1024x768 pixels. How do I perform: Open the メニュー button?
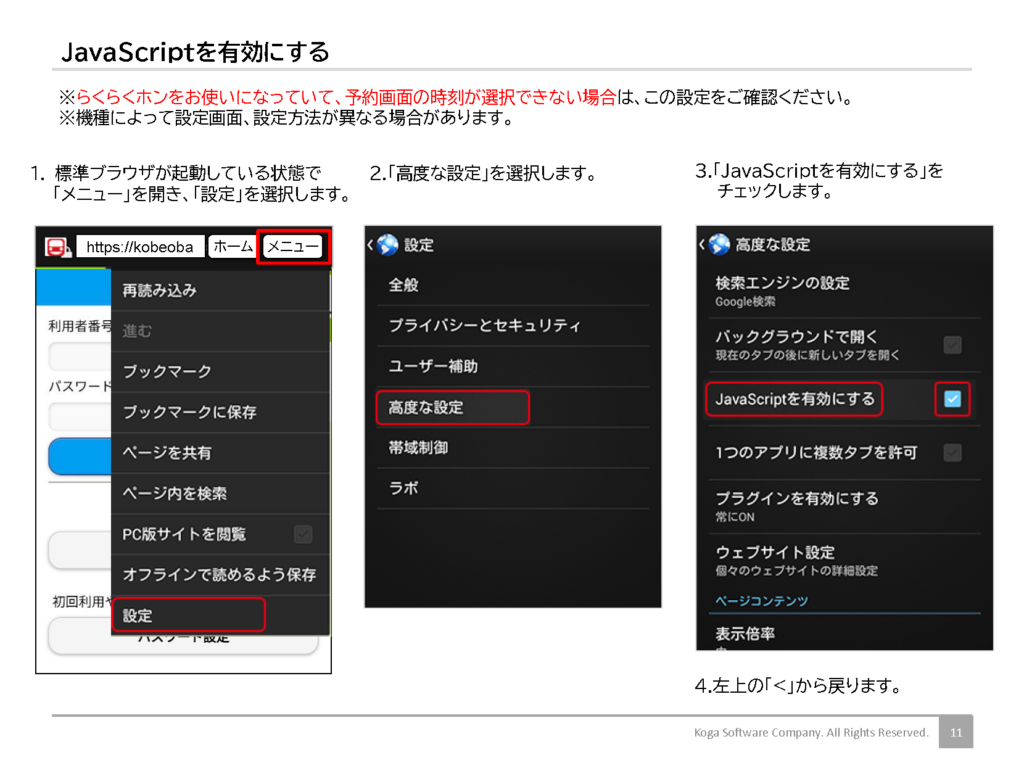(x=293, y=247)
